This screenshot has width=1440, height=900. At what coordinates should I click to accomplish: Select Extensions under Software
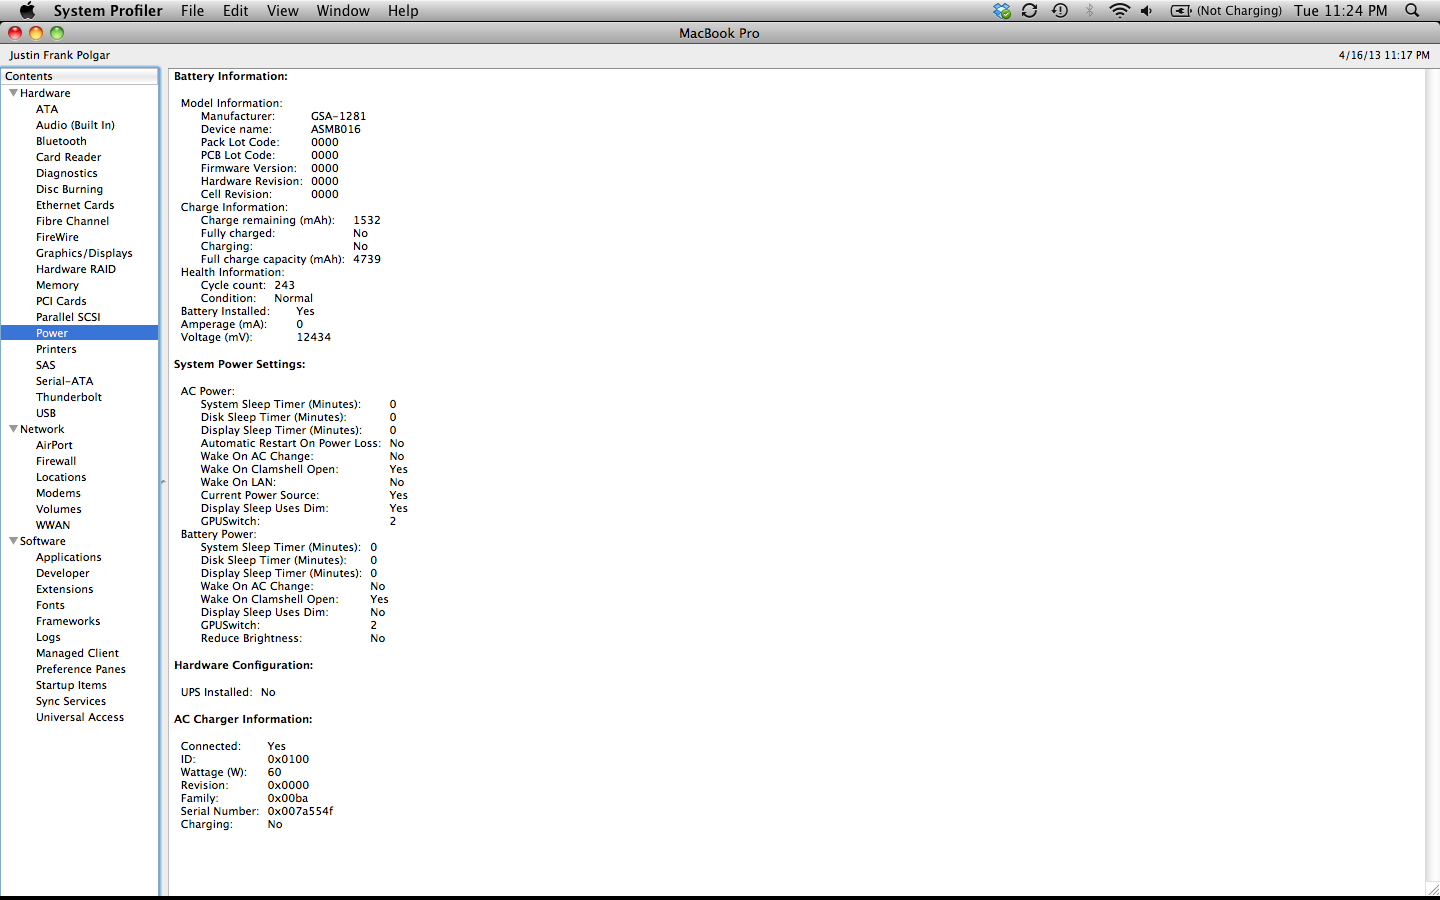pos(65,589)
